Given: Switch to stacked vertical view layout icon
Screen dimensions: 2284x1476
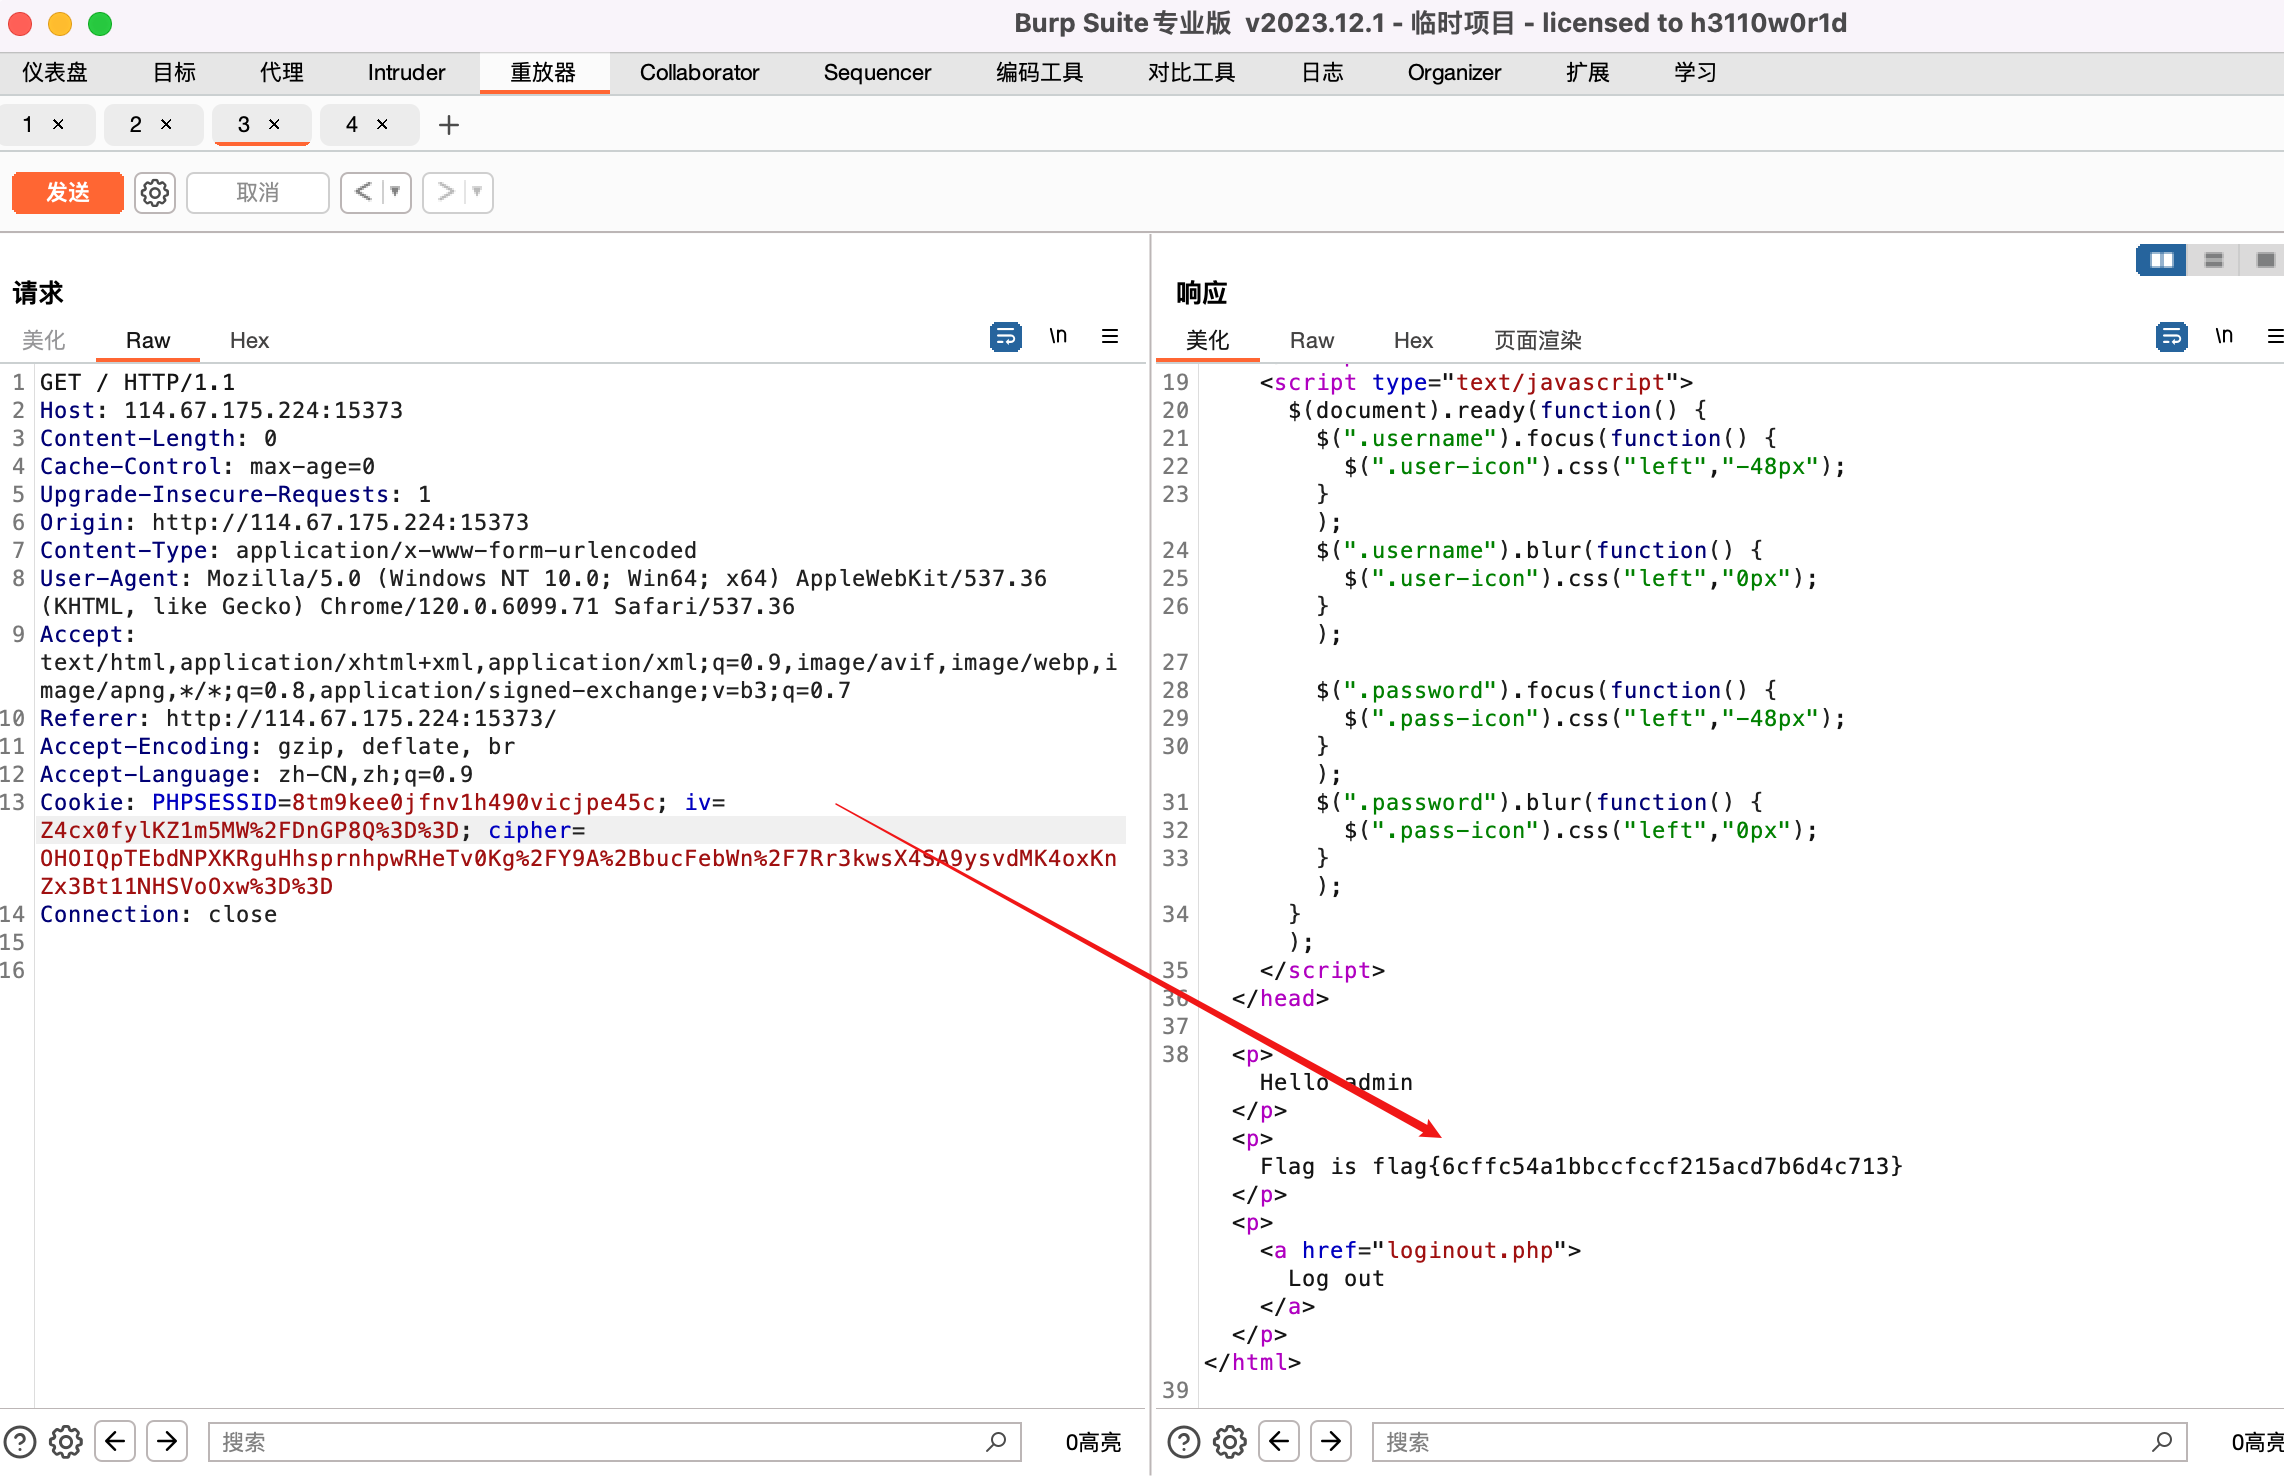Looking at the screenshot, I should (2213, 259).
